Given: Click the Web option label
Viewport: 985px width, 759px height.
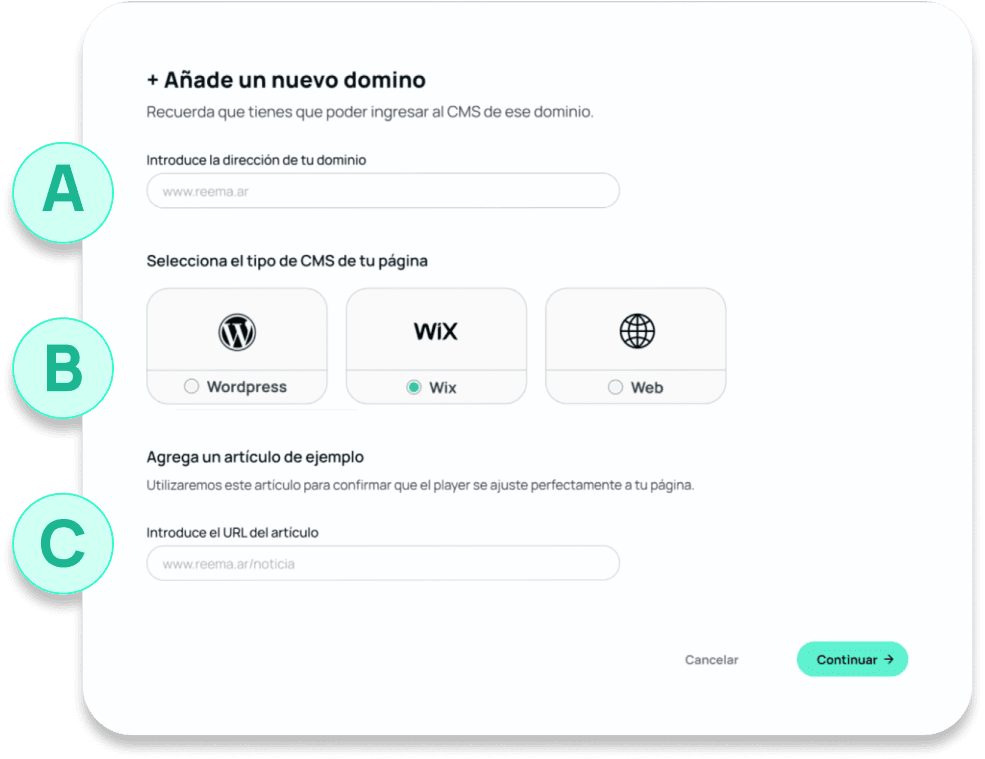Looking at the screenshot, I should point(647,388).
